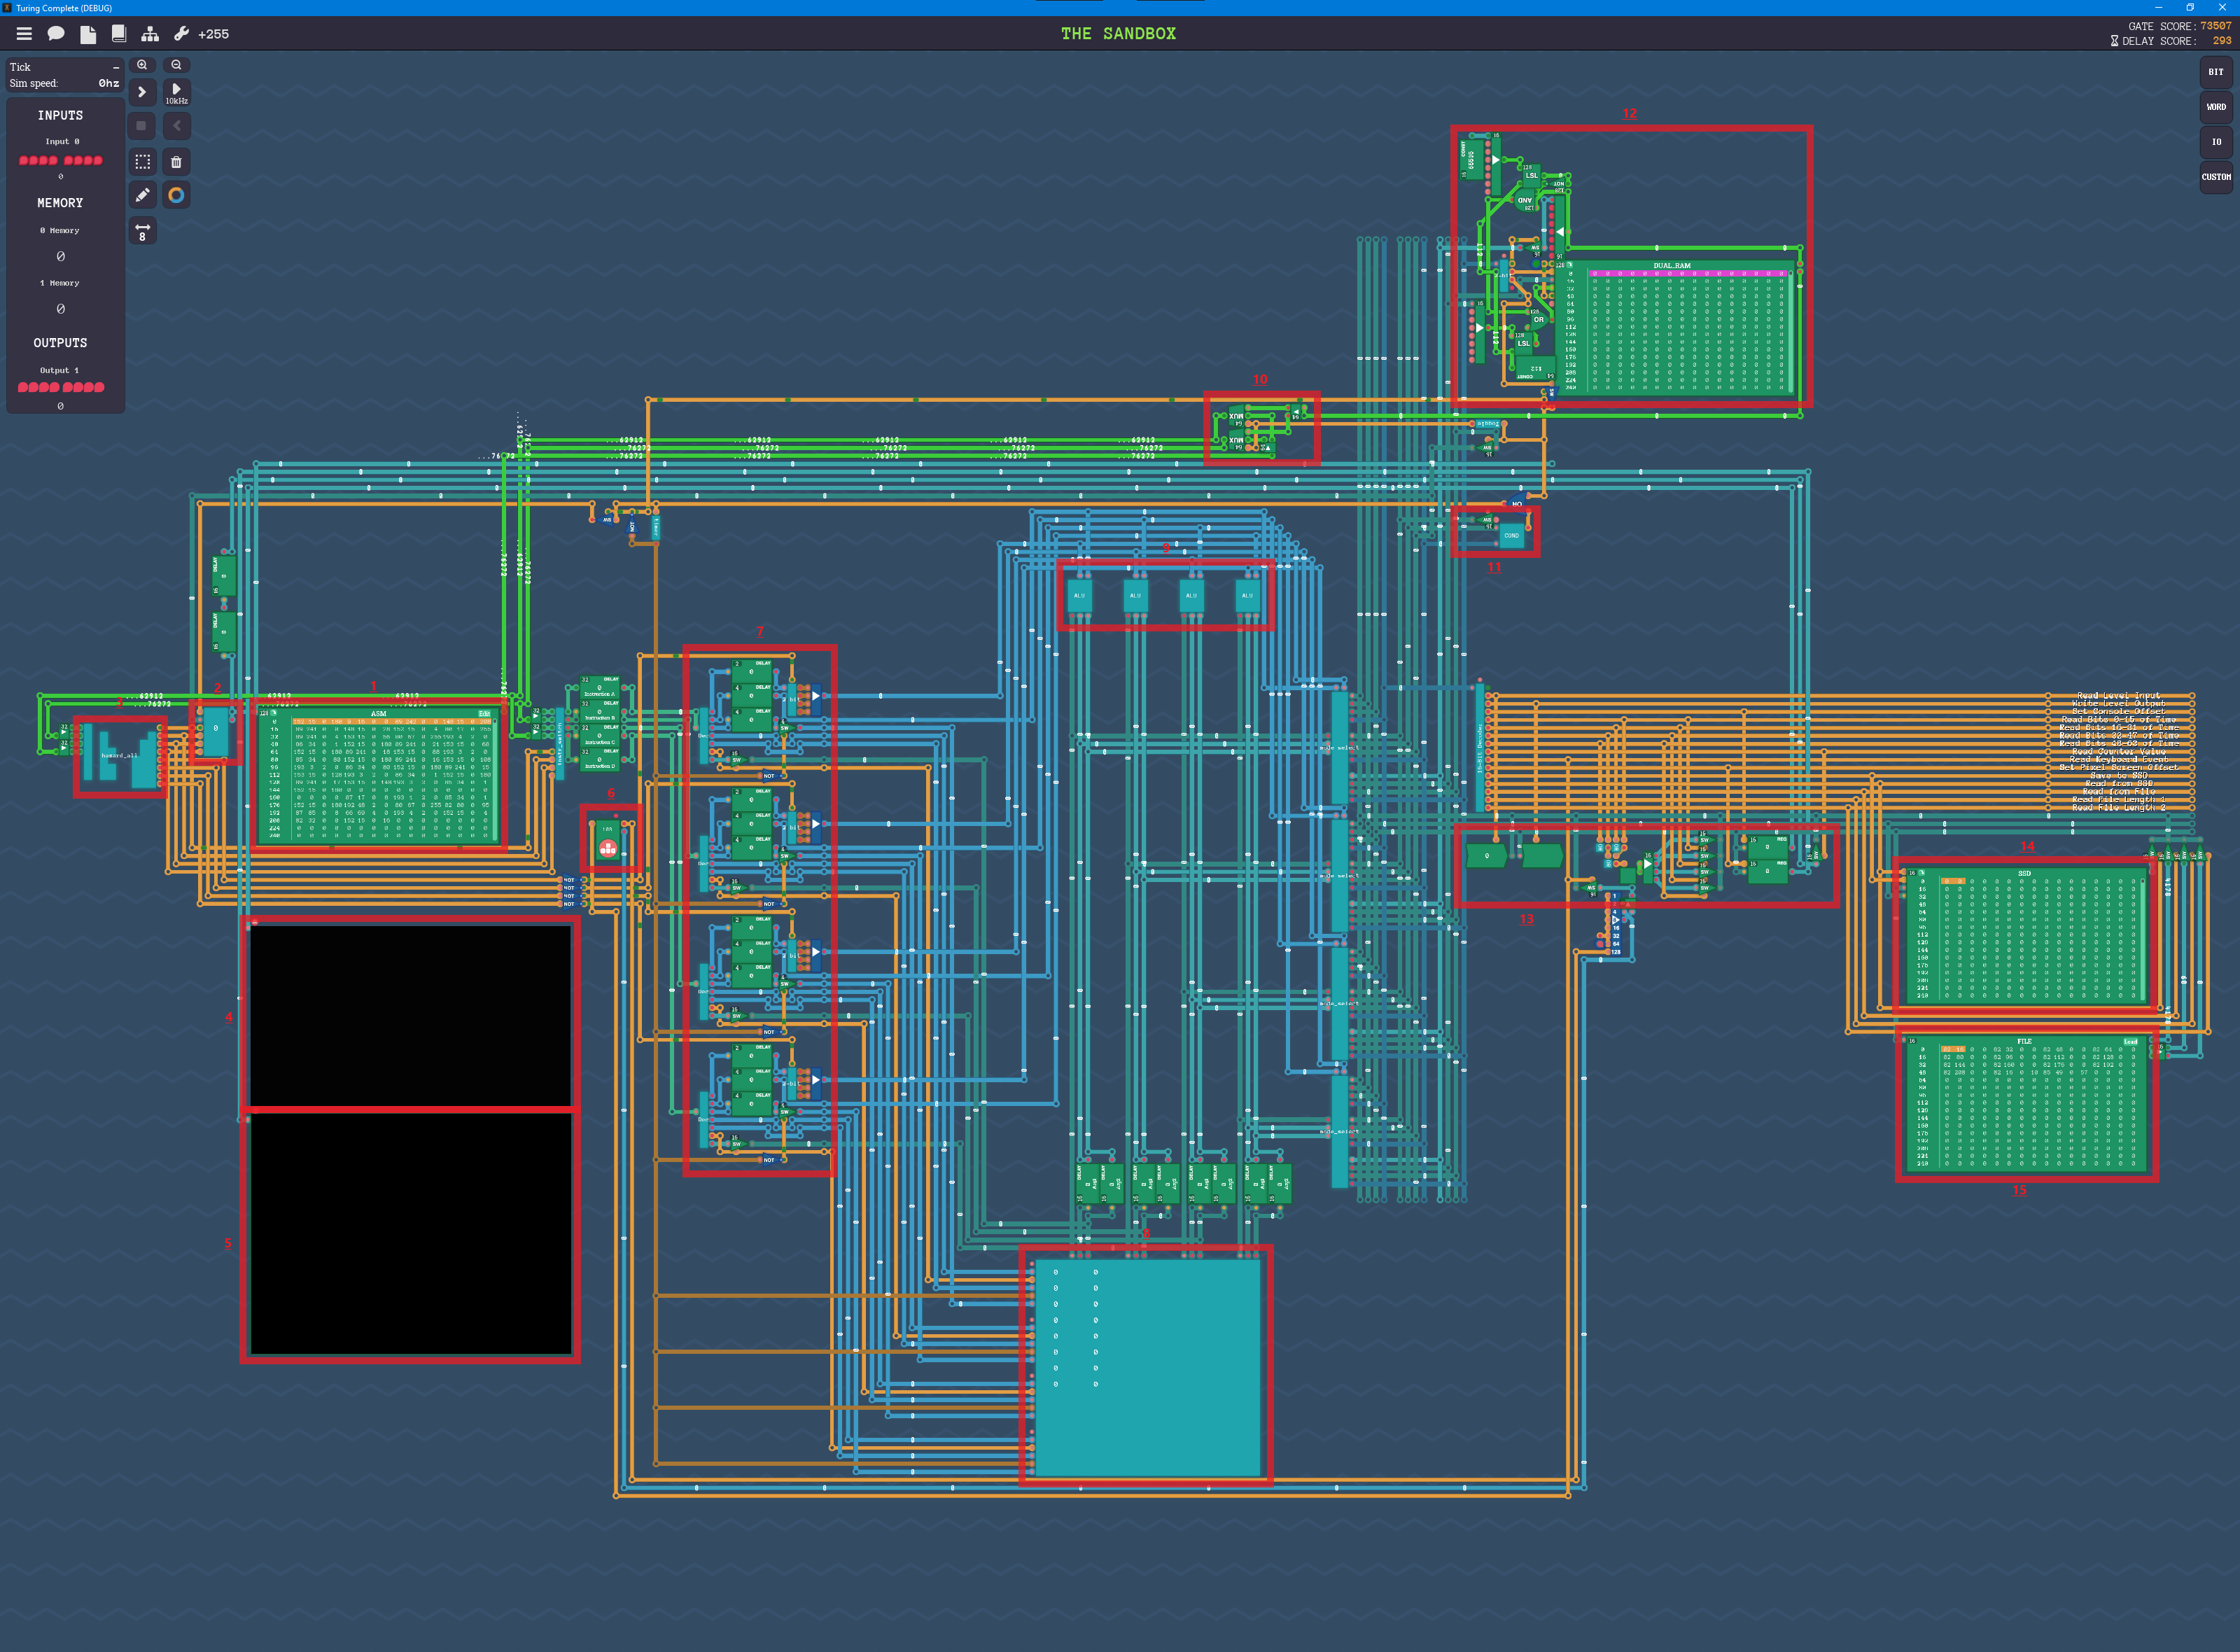
Task: Open the circuit hierarchy icon
Action: pyautogui.click(x=150, y=33)
